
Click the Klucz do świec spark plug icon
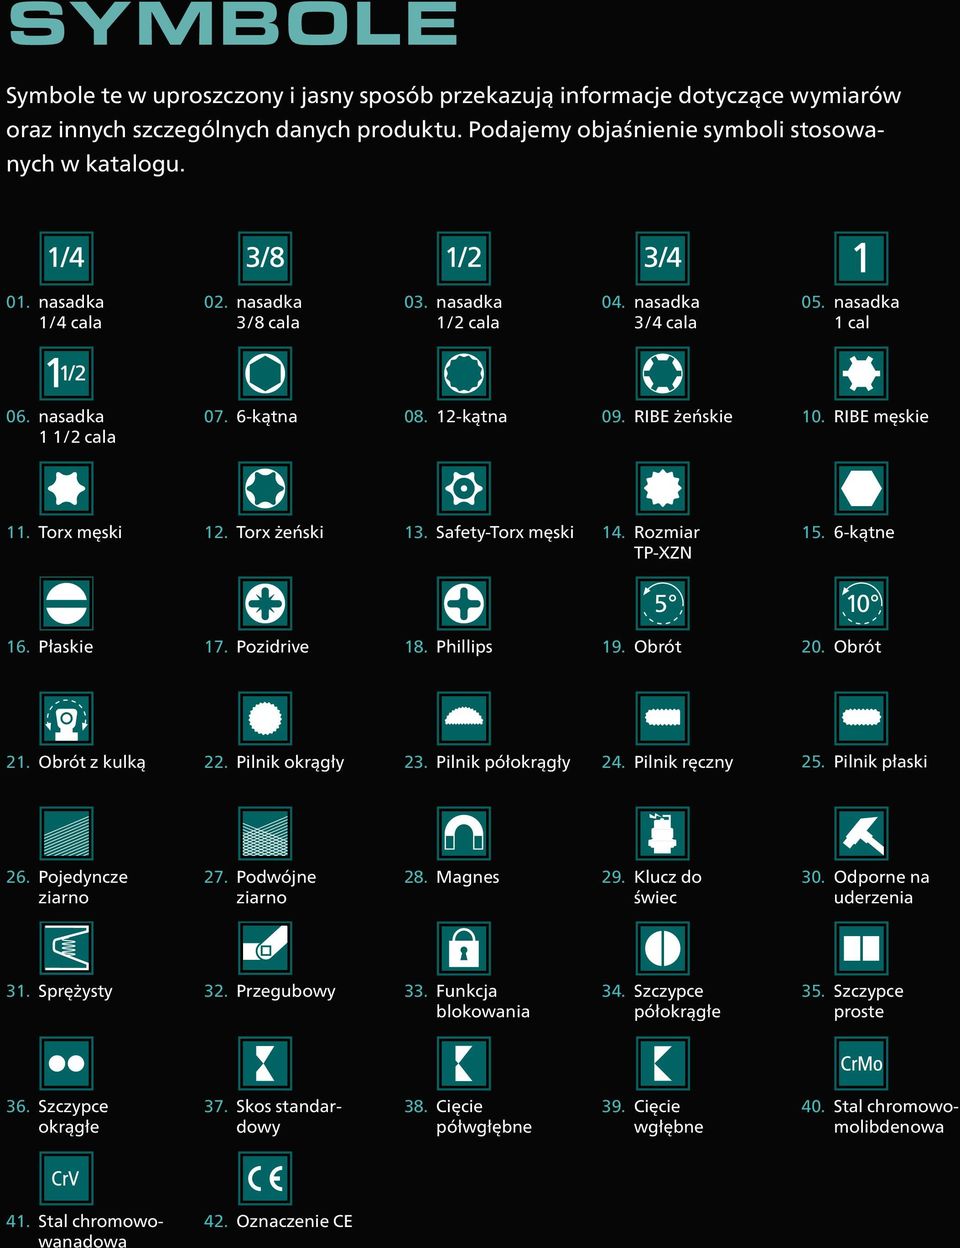[662, 833]
